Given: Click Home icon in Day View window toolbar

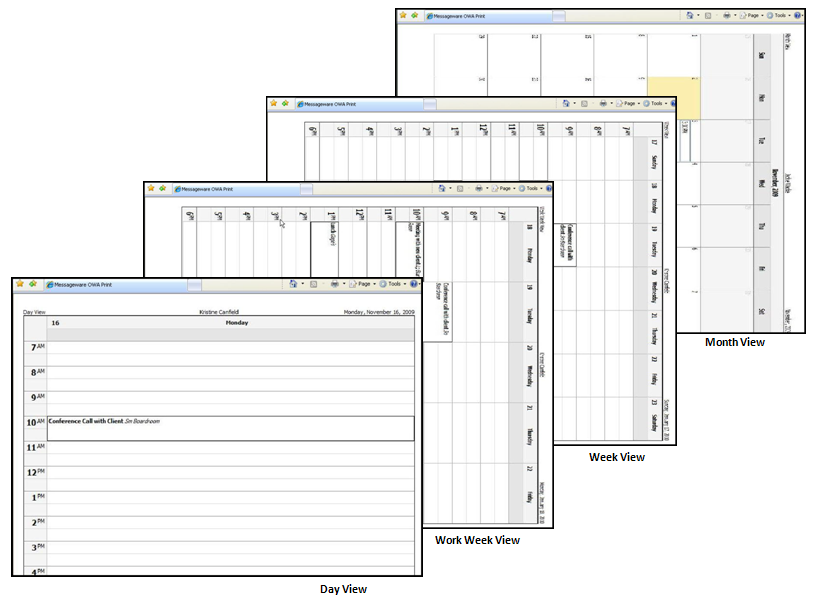Looking at the screenshot, I should point(293,284).
